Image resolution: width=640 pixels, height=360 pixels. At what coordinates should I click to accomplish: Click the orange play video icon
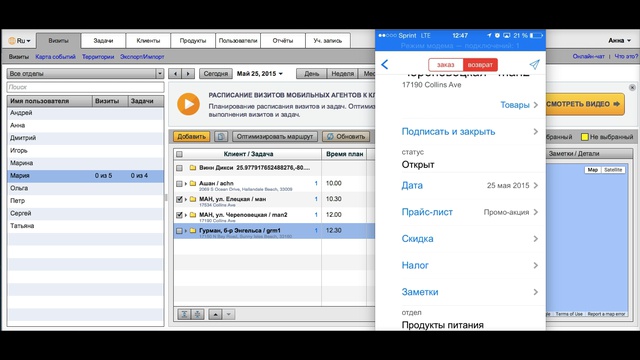[189, 104]
